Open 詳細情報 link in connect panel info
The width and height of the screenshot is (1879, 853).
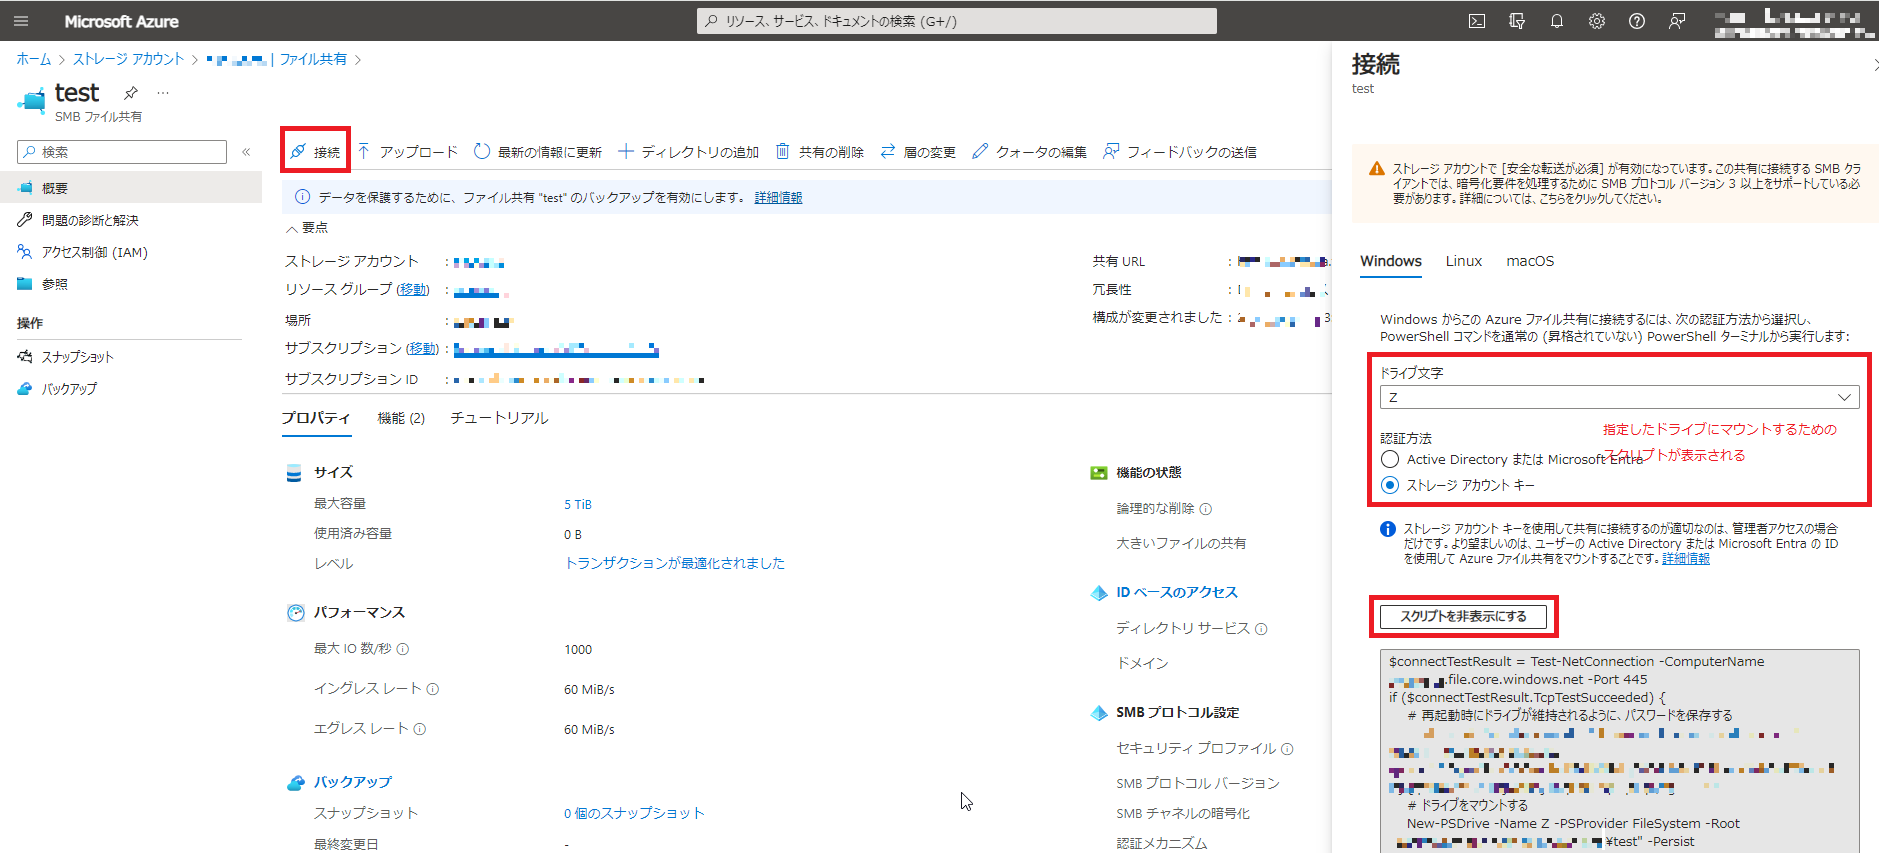[1686, 559]
